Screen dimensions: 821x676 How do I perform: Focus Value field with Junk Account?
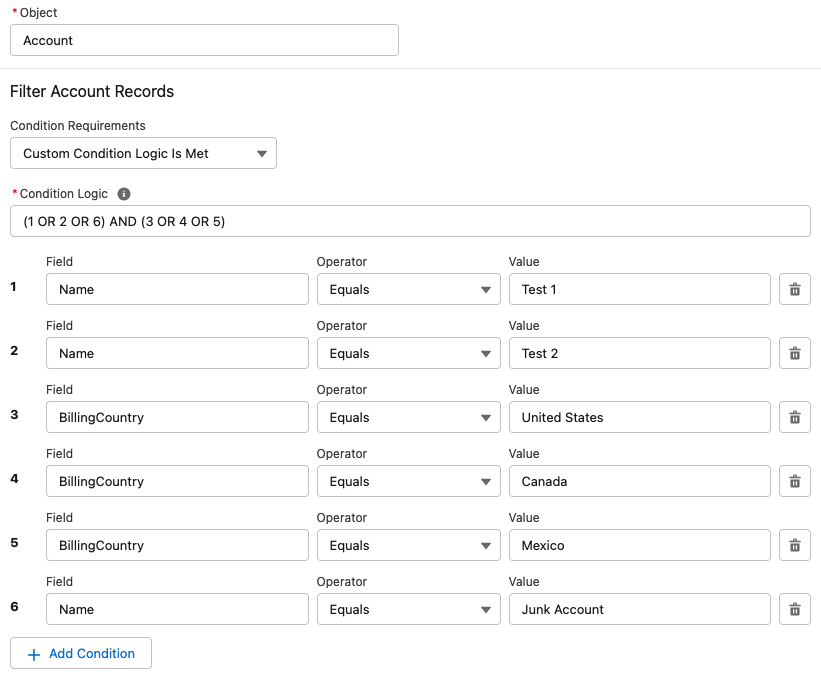[639, 609]
